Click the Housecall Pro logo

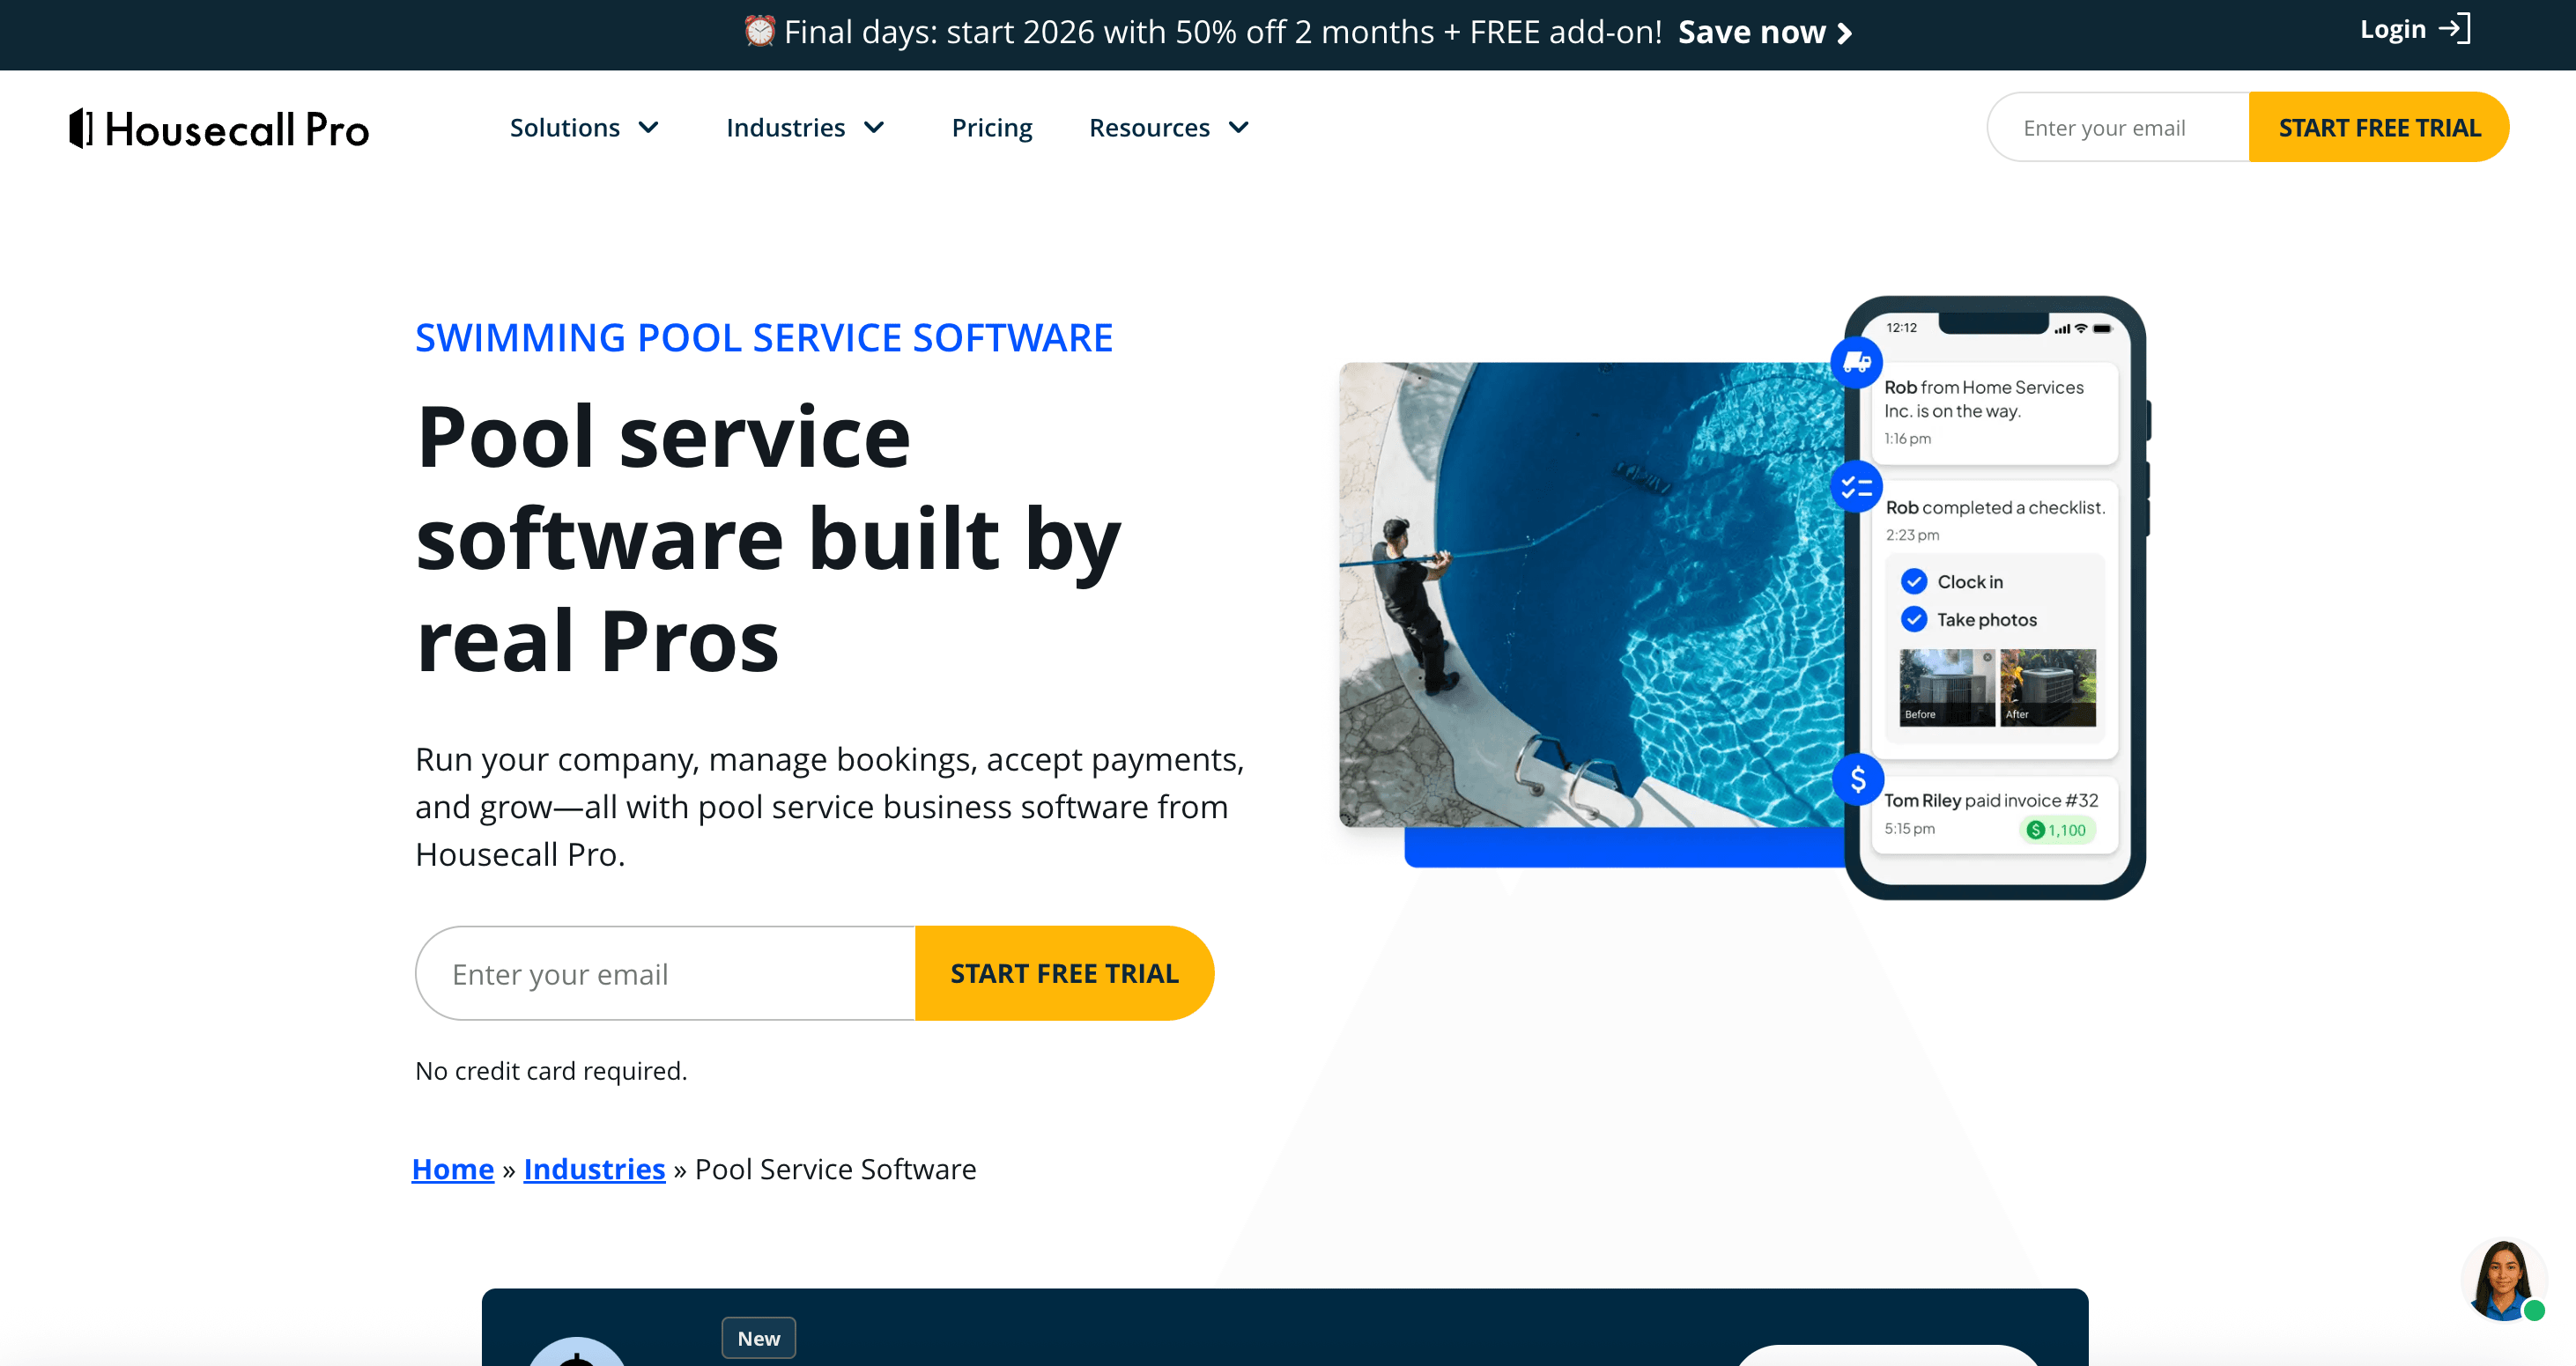point(219,129)
